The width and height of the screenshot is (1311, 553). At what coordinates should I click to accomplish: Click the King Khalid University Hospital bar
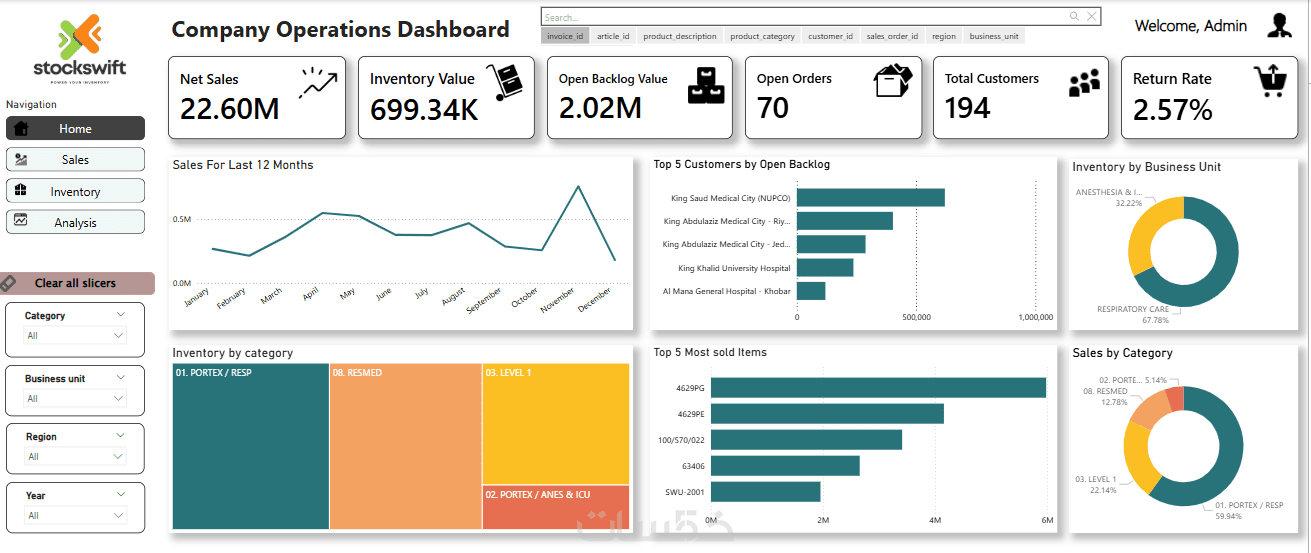click(x=825, y=267)
